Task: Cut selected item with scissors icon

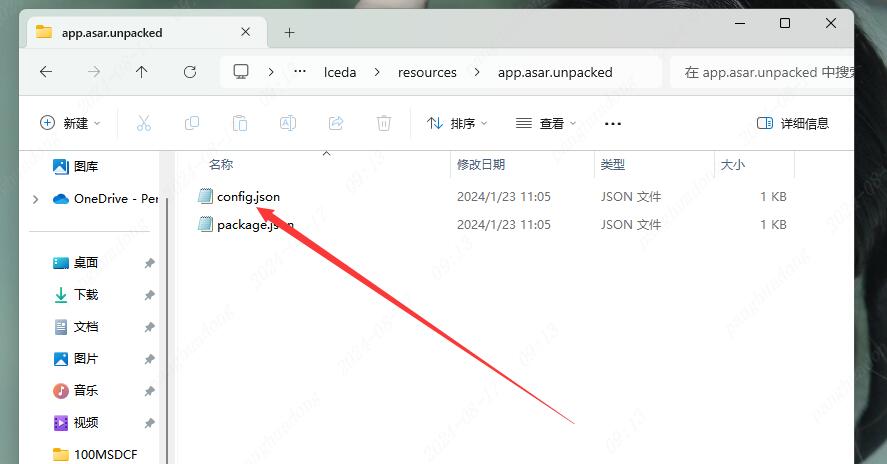Action: coord(144,123)
